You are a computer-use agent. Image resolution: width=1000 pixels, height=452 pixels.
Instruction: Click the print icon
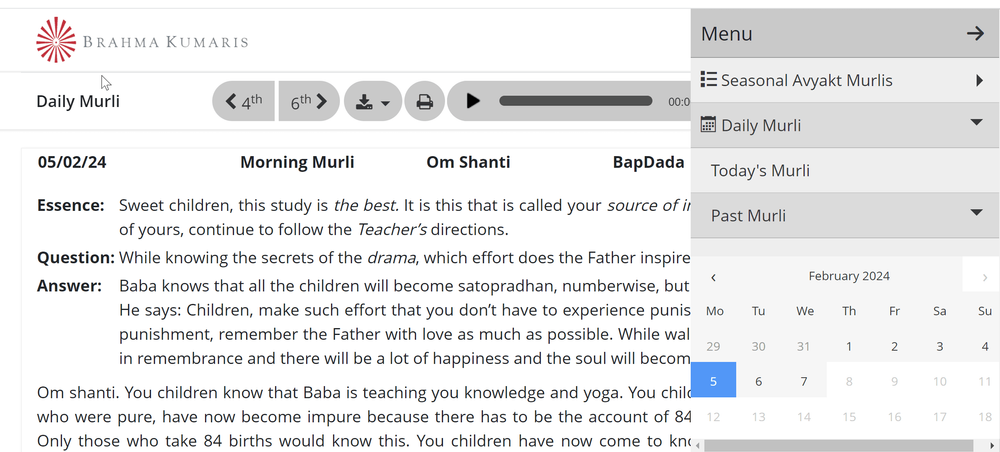[x=424, y=101]
